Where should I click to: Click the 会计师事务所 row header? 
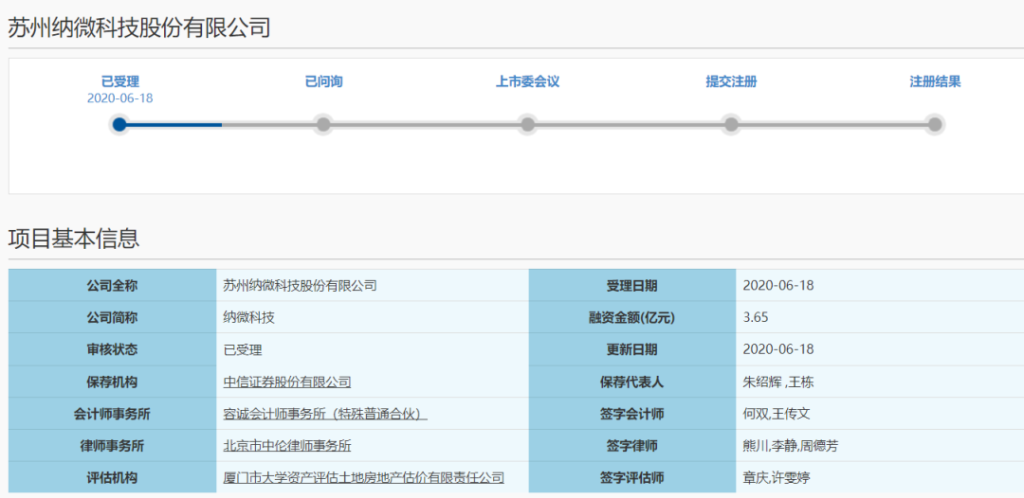click(x=112, y=414)
